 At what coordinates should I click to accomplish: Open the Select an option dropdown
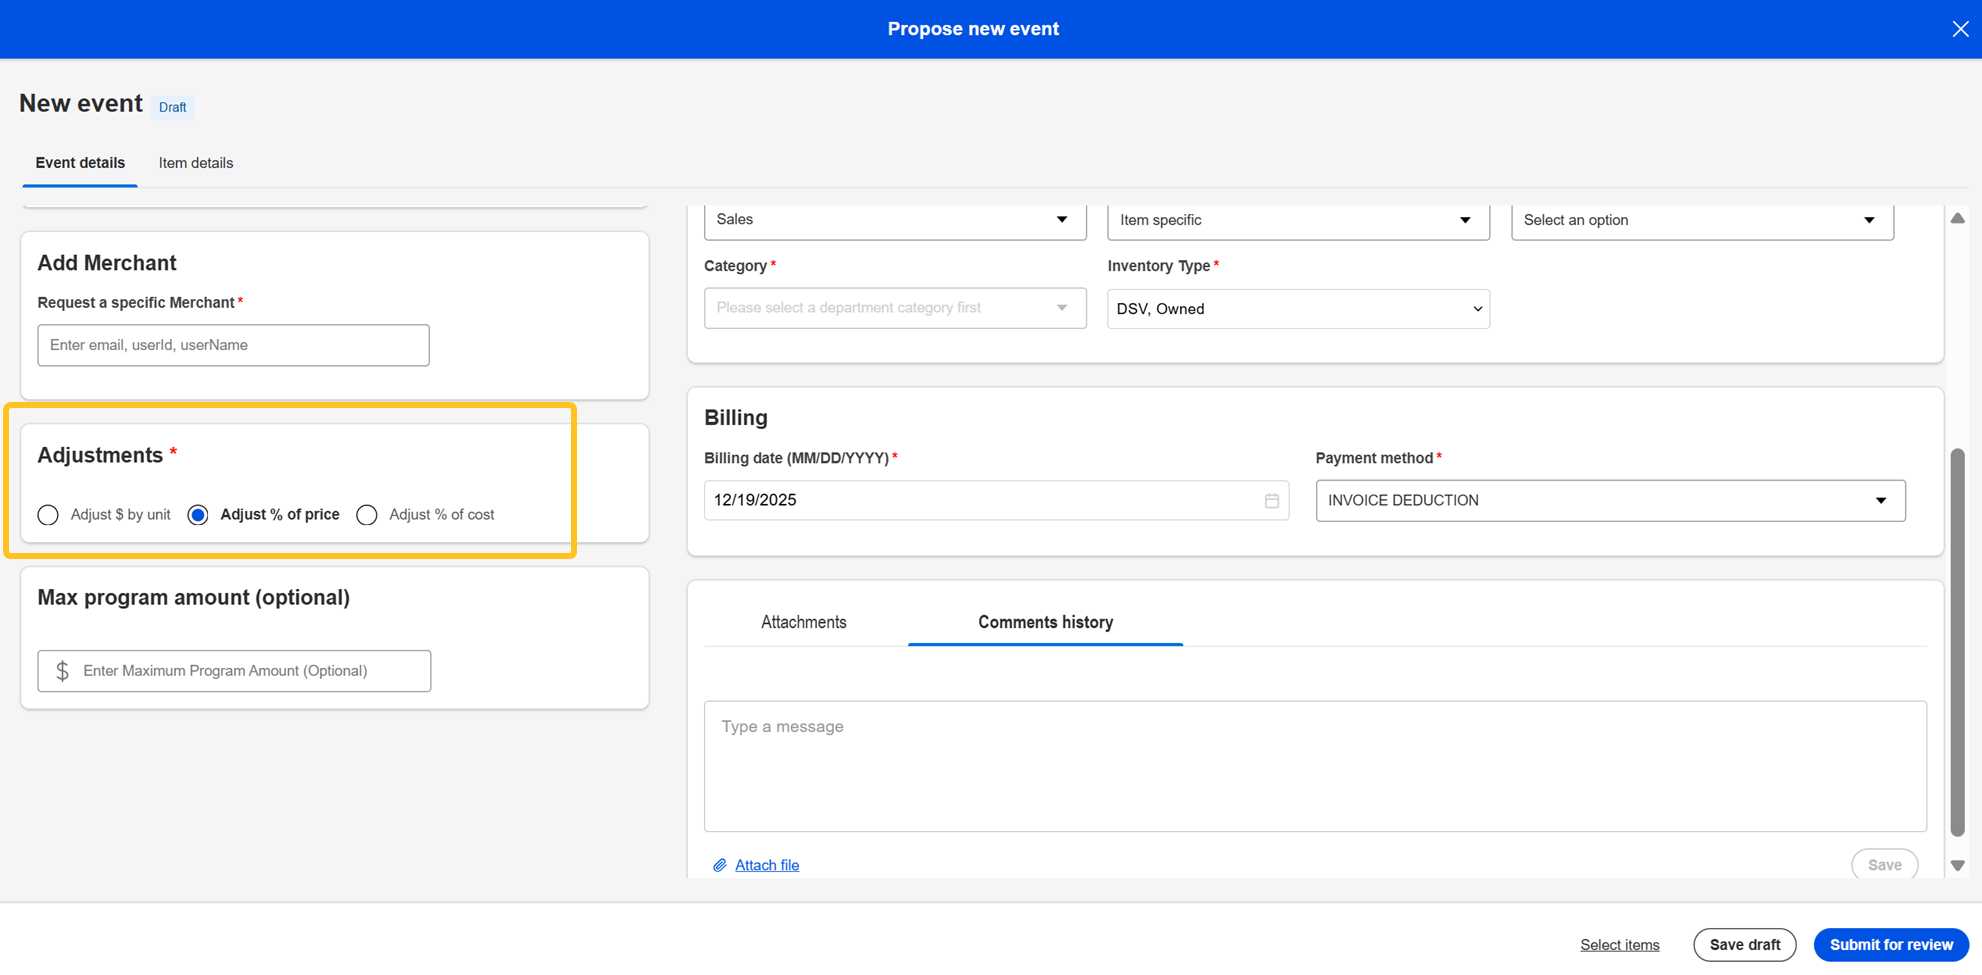[1701, 220]
